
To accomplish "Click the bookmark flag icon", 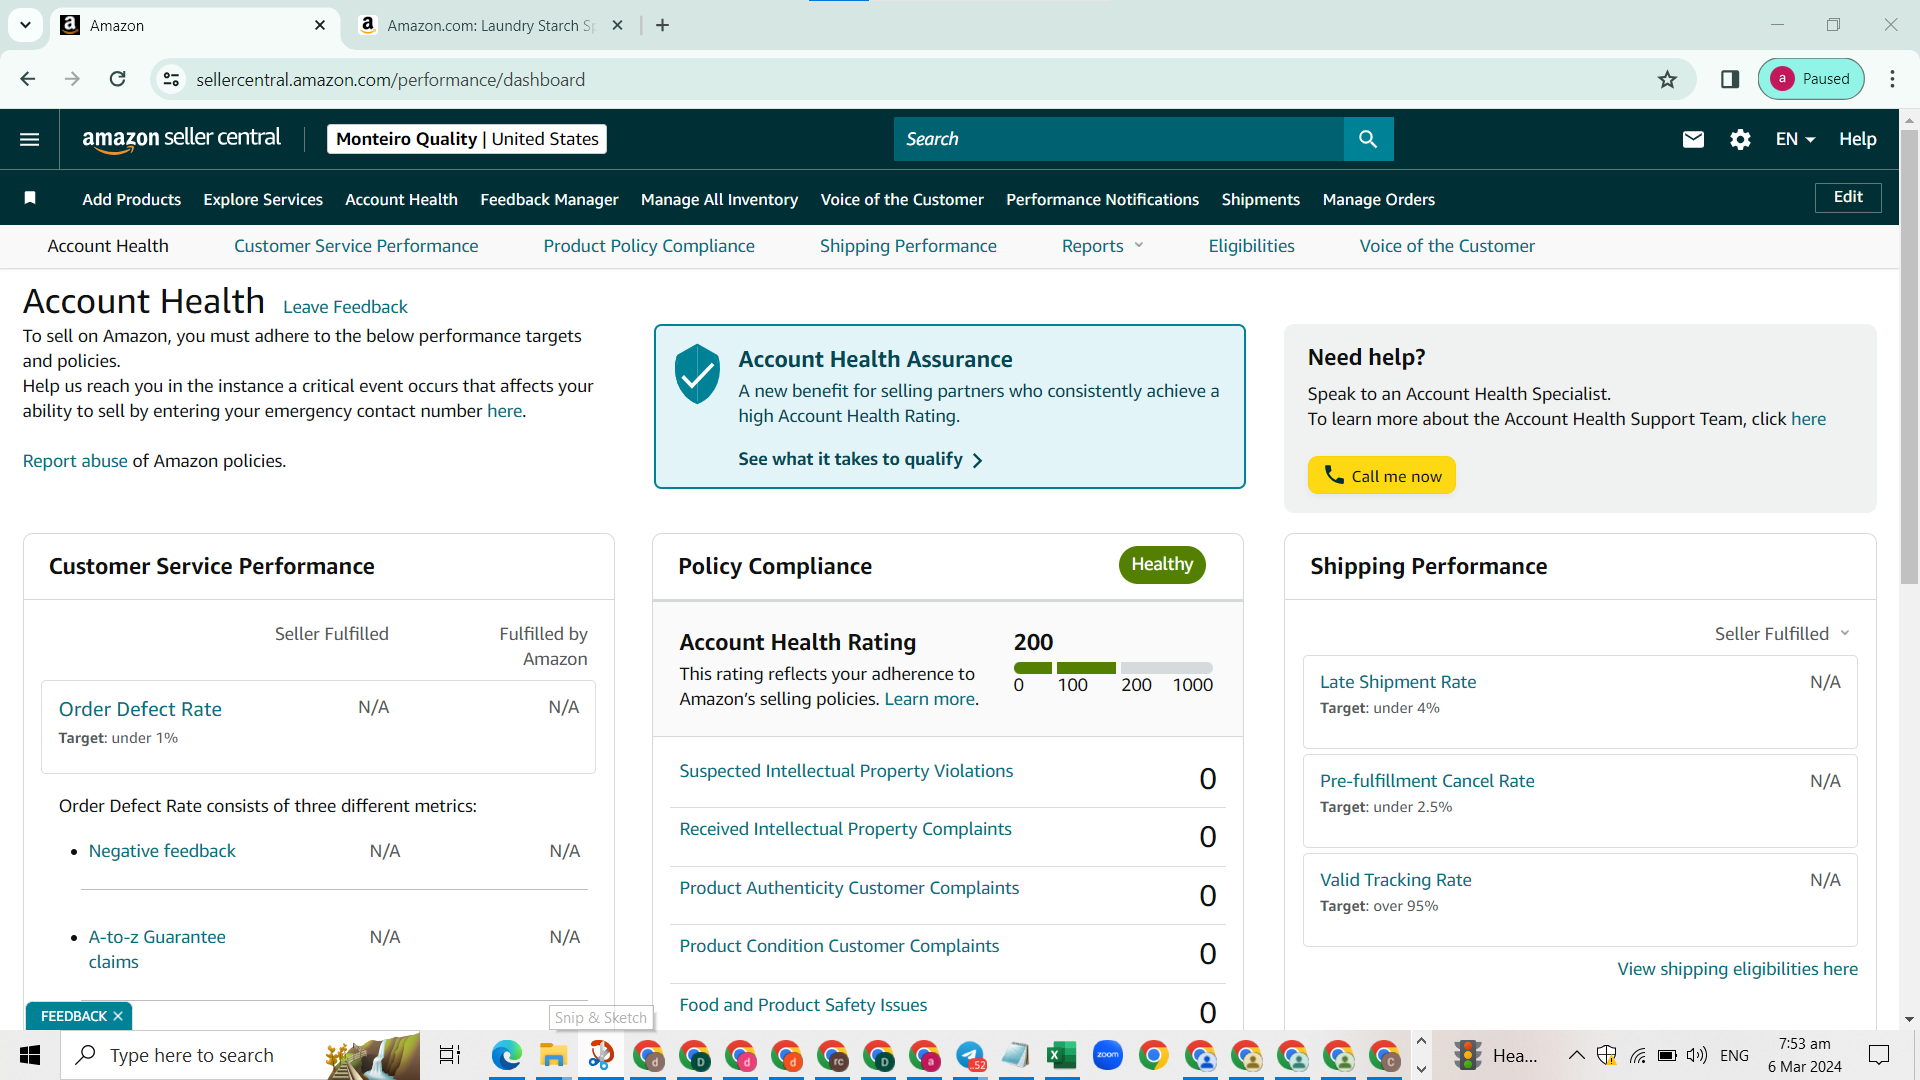I will pyautogui.click(x=30, y=198).
